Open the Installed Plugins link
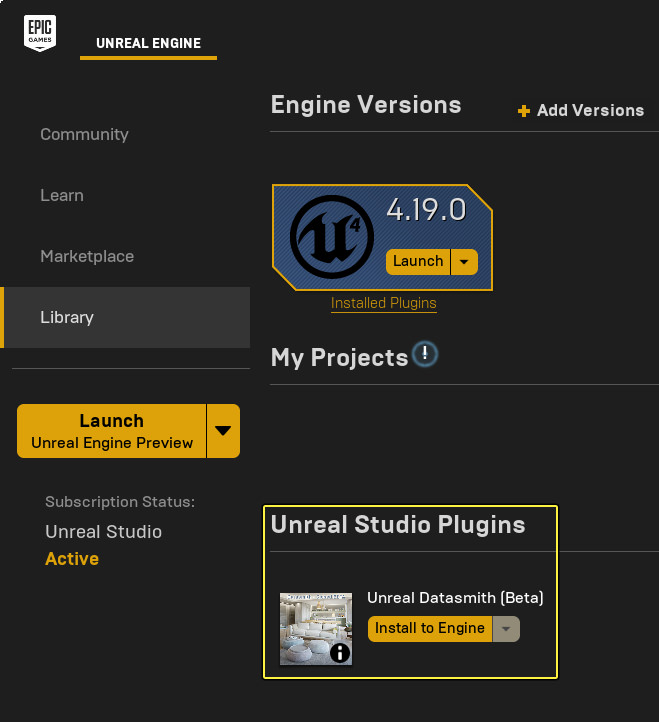659x722 pixels. (384, 303)
